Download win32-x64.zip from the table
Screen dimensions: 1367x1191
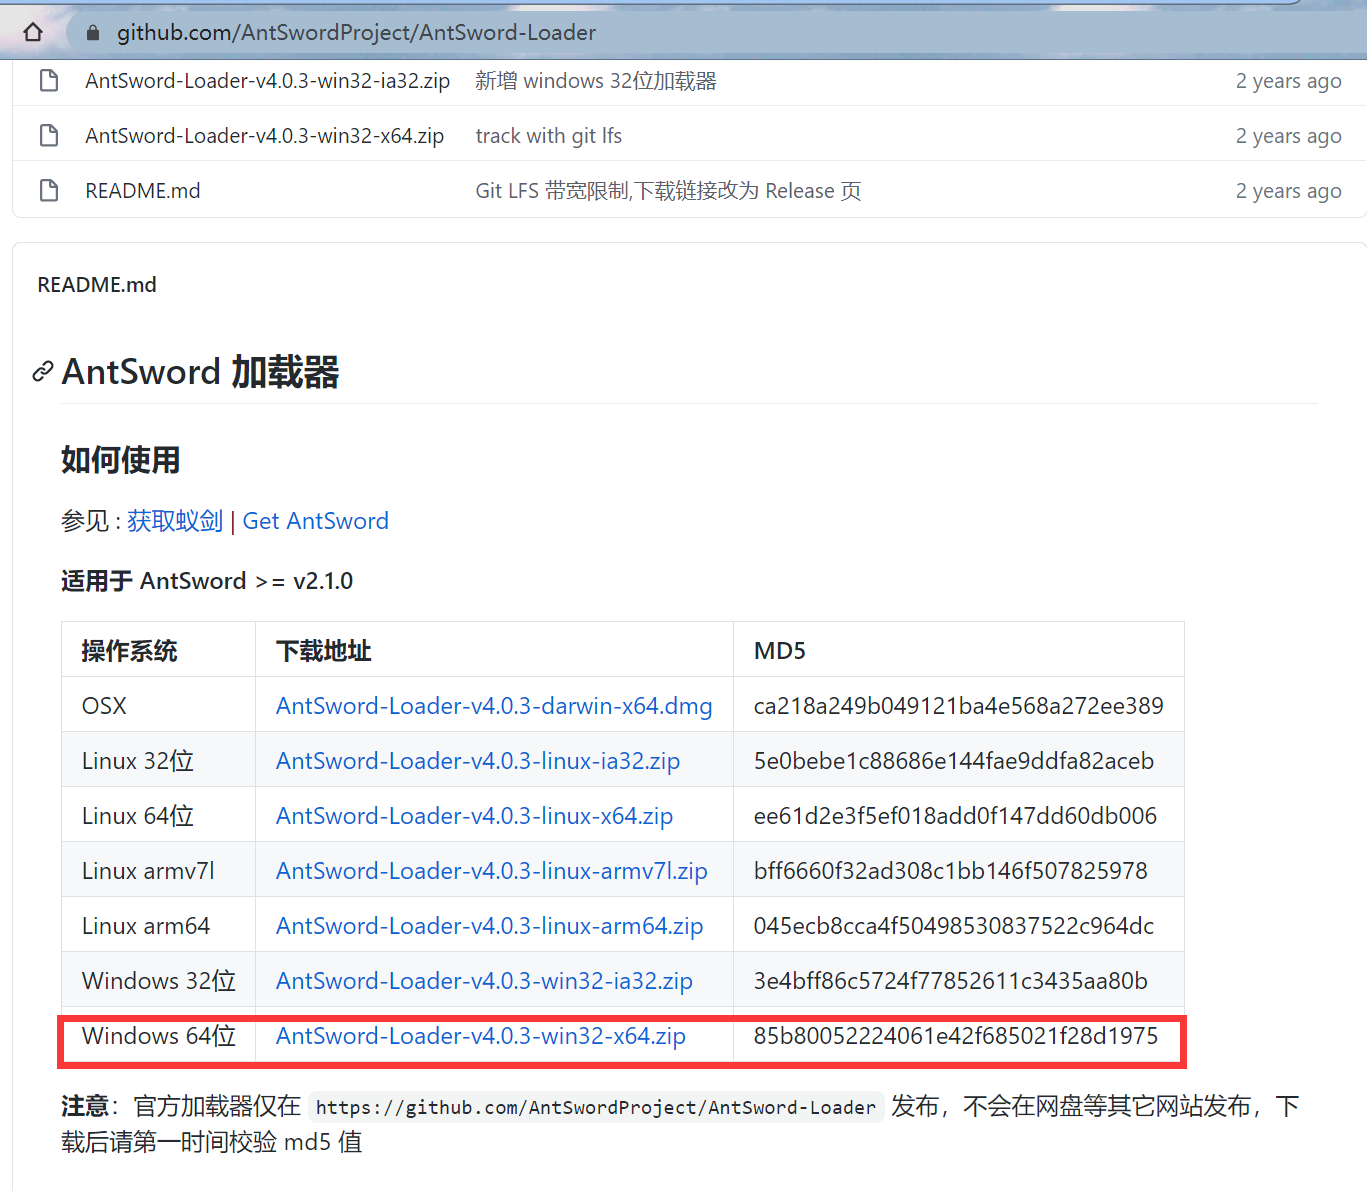481,1036
